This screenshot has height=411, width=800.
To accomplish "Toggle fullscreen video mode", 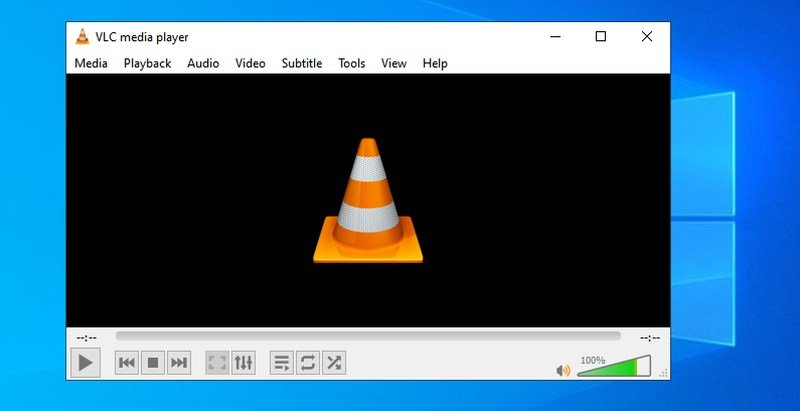I will click(217, 363).
